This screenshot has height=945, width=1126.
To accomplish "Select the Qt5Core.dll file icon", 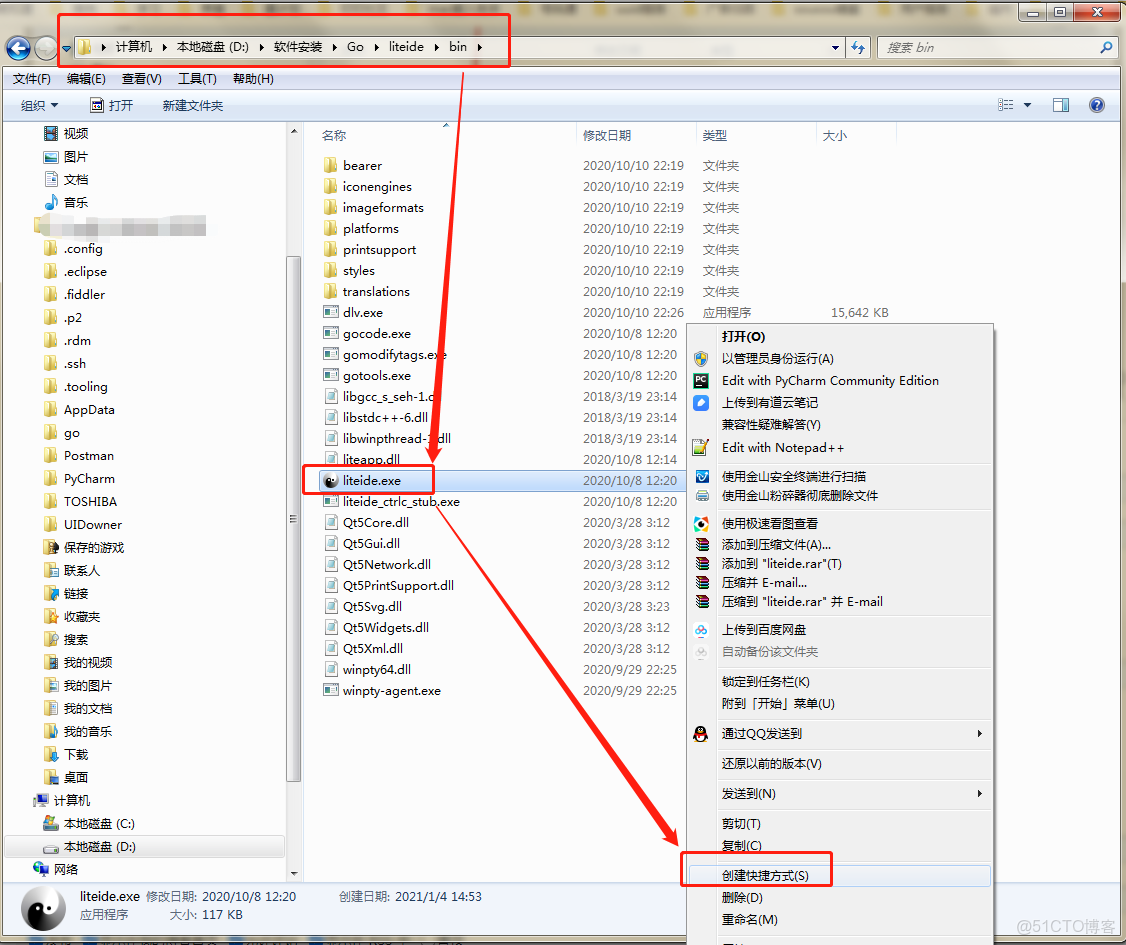I will point(331,522).
